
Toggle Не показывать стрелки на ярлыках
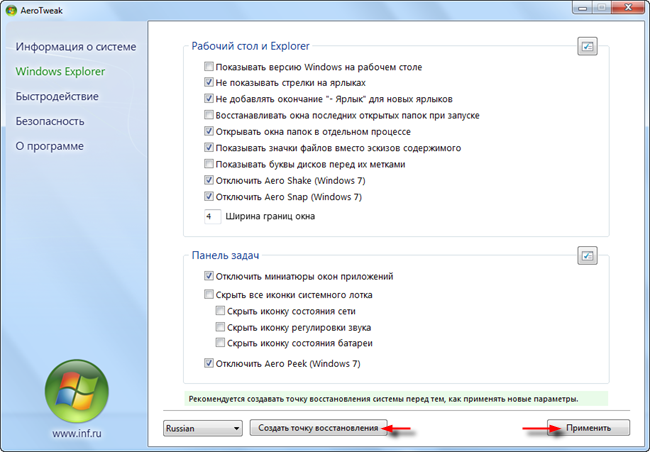coord(209,83)
